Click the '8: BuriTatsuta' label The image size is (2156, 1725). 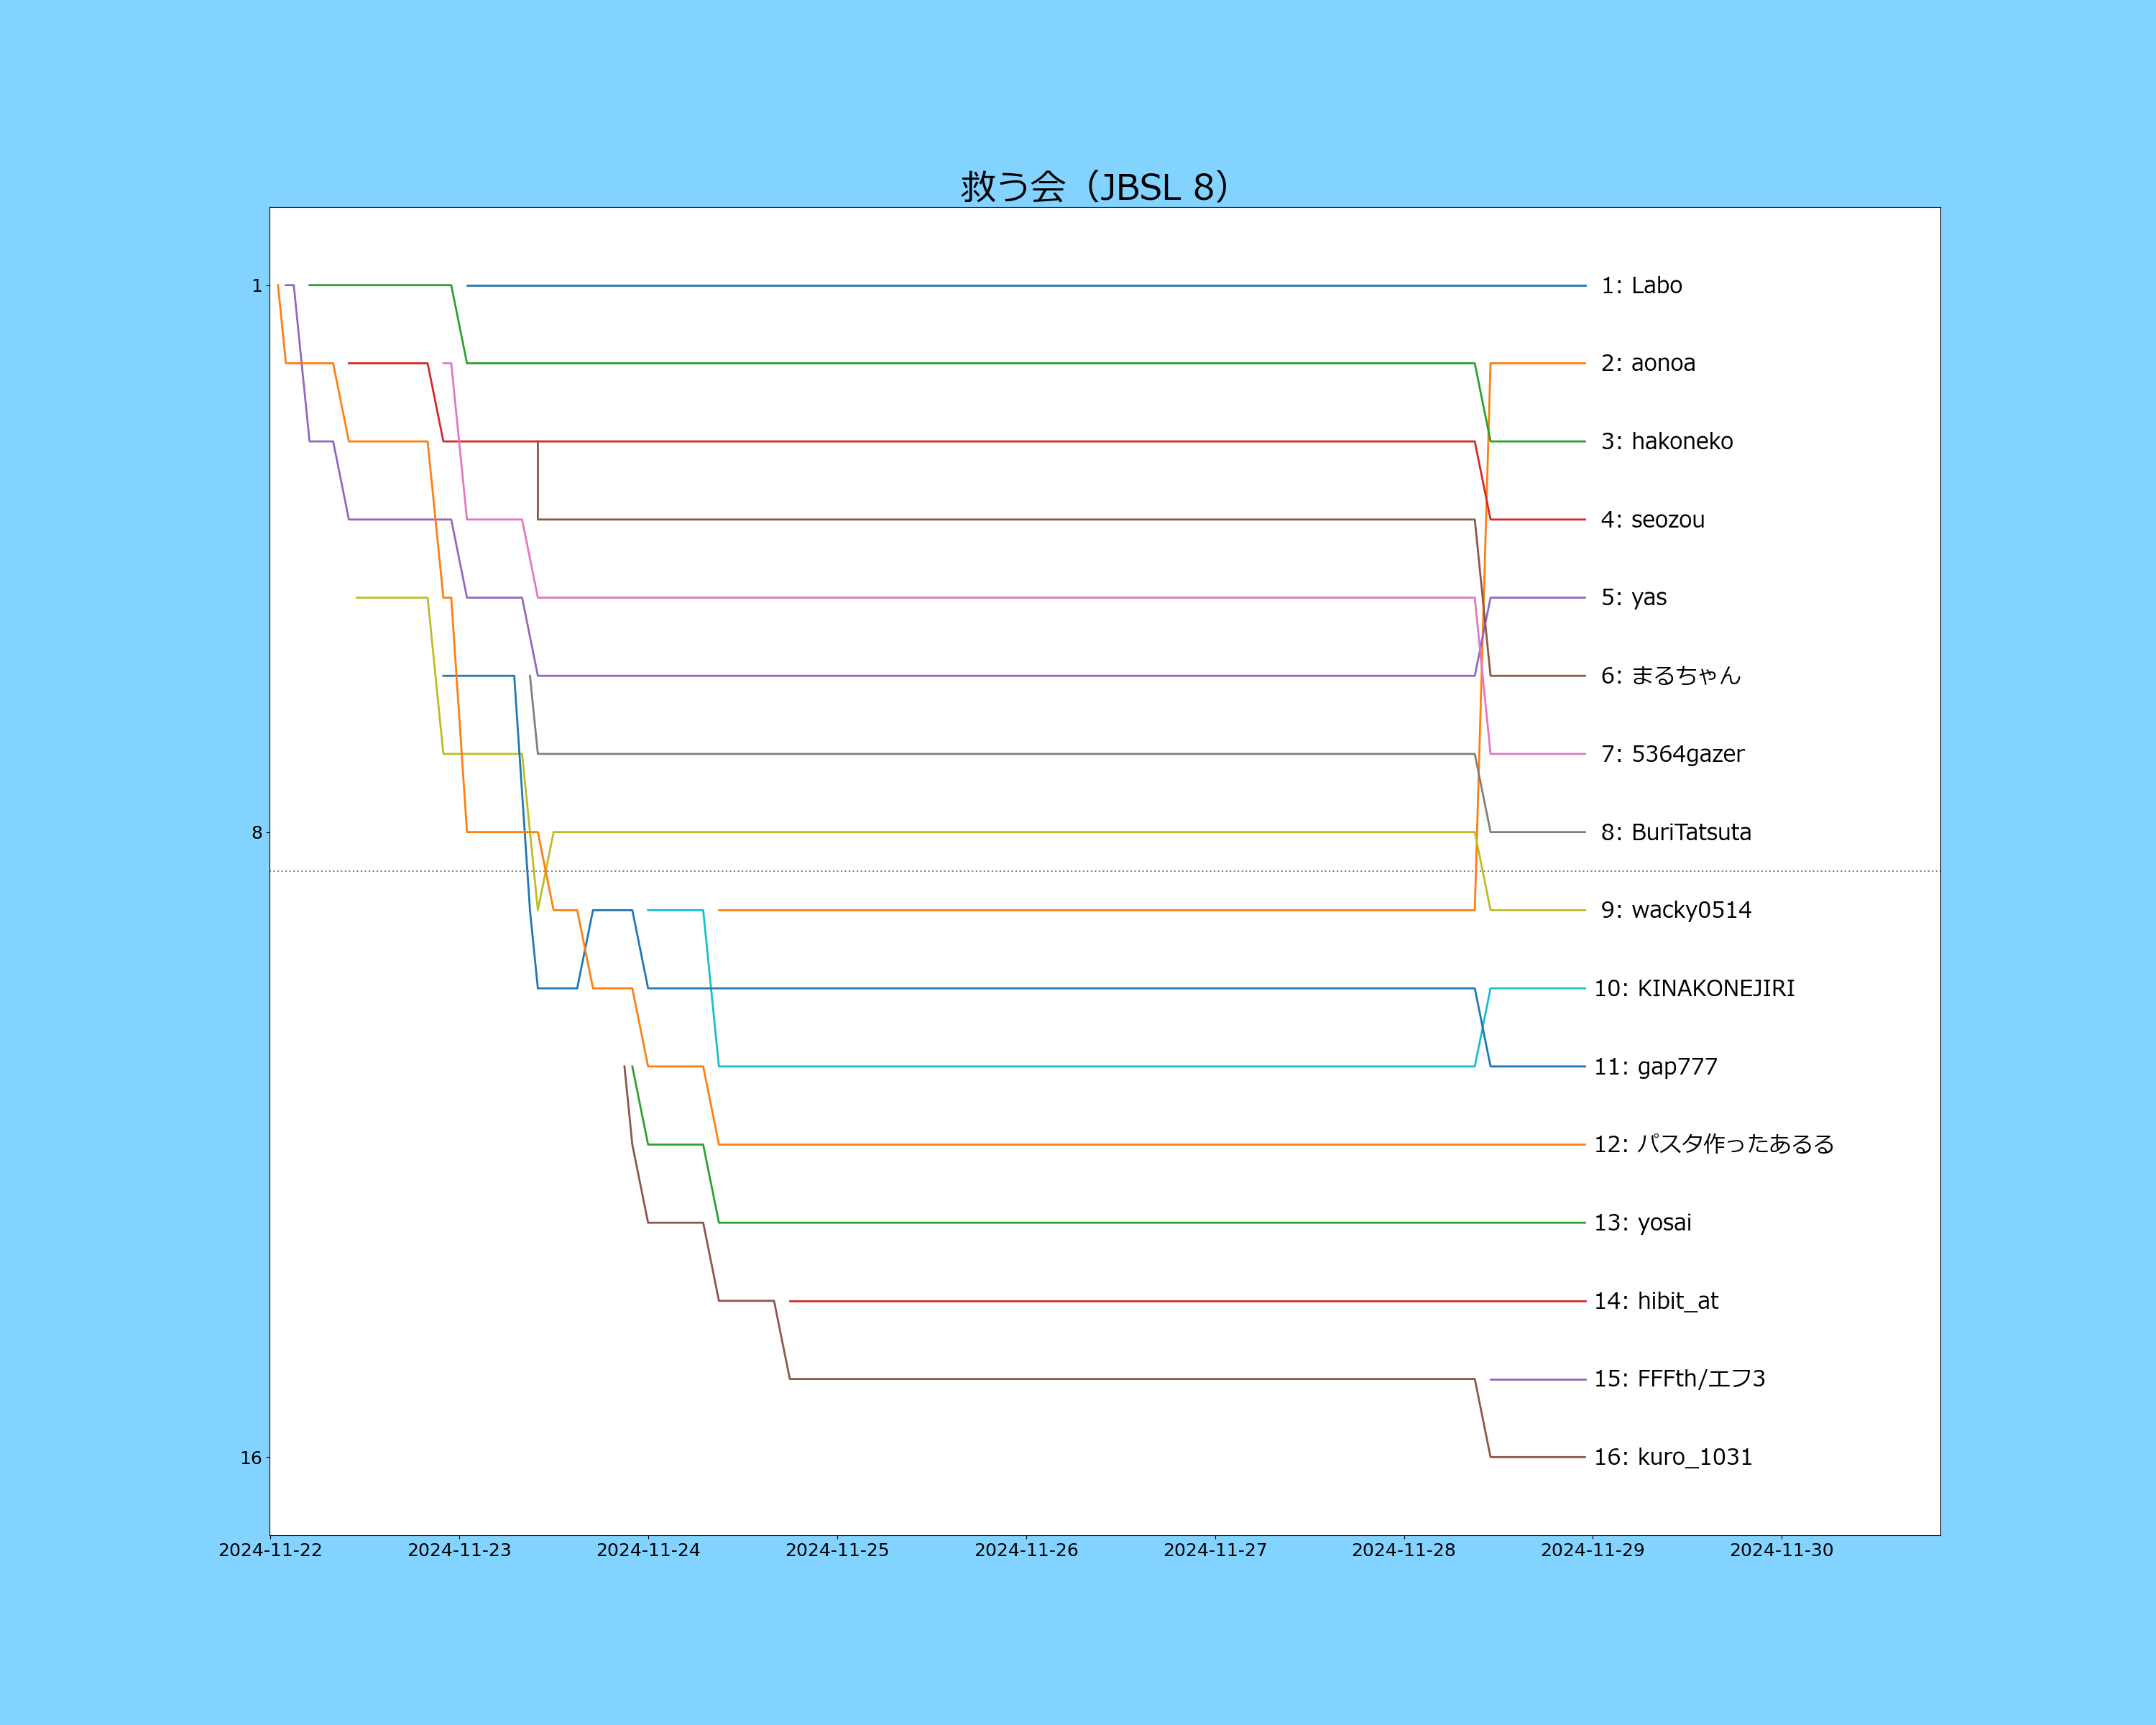(1675, 833)
